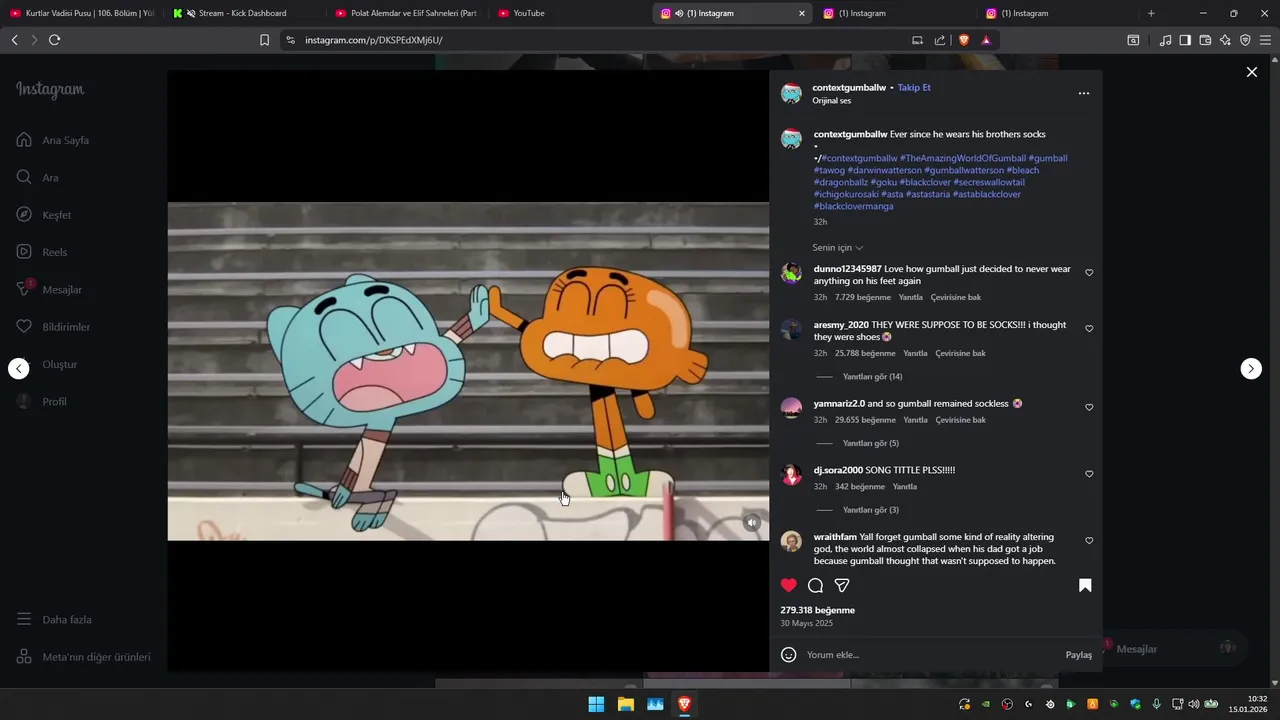1280x720 pixels.
Task: Open the browser main hamburger menu
Action: [1266, 40]
